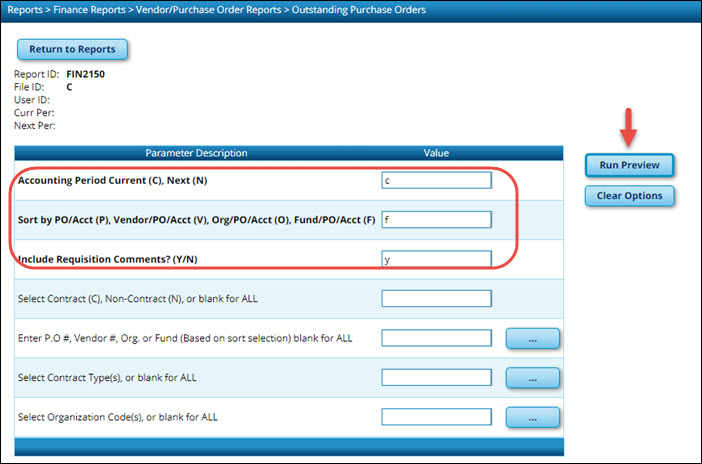
Task: Click the Parameter Description column header
Action: 196,153
